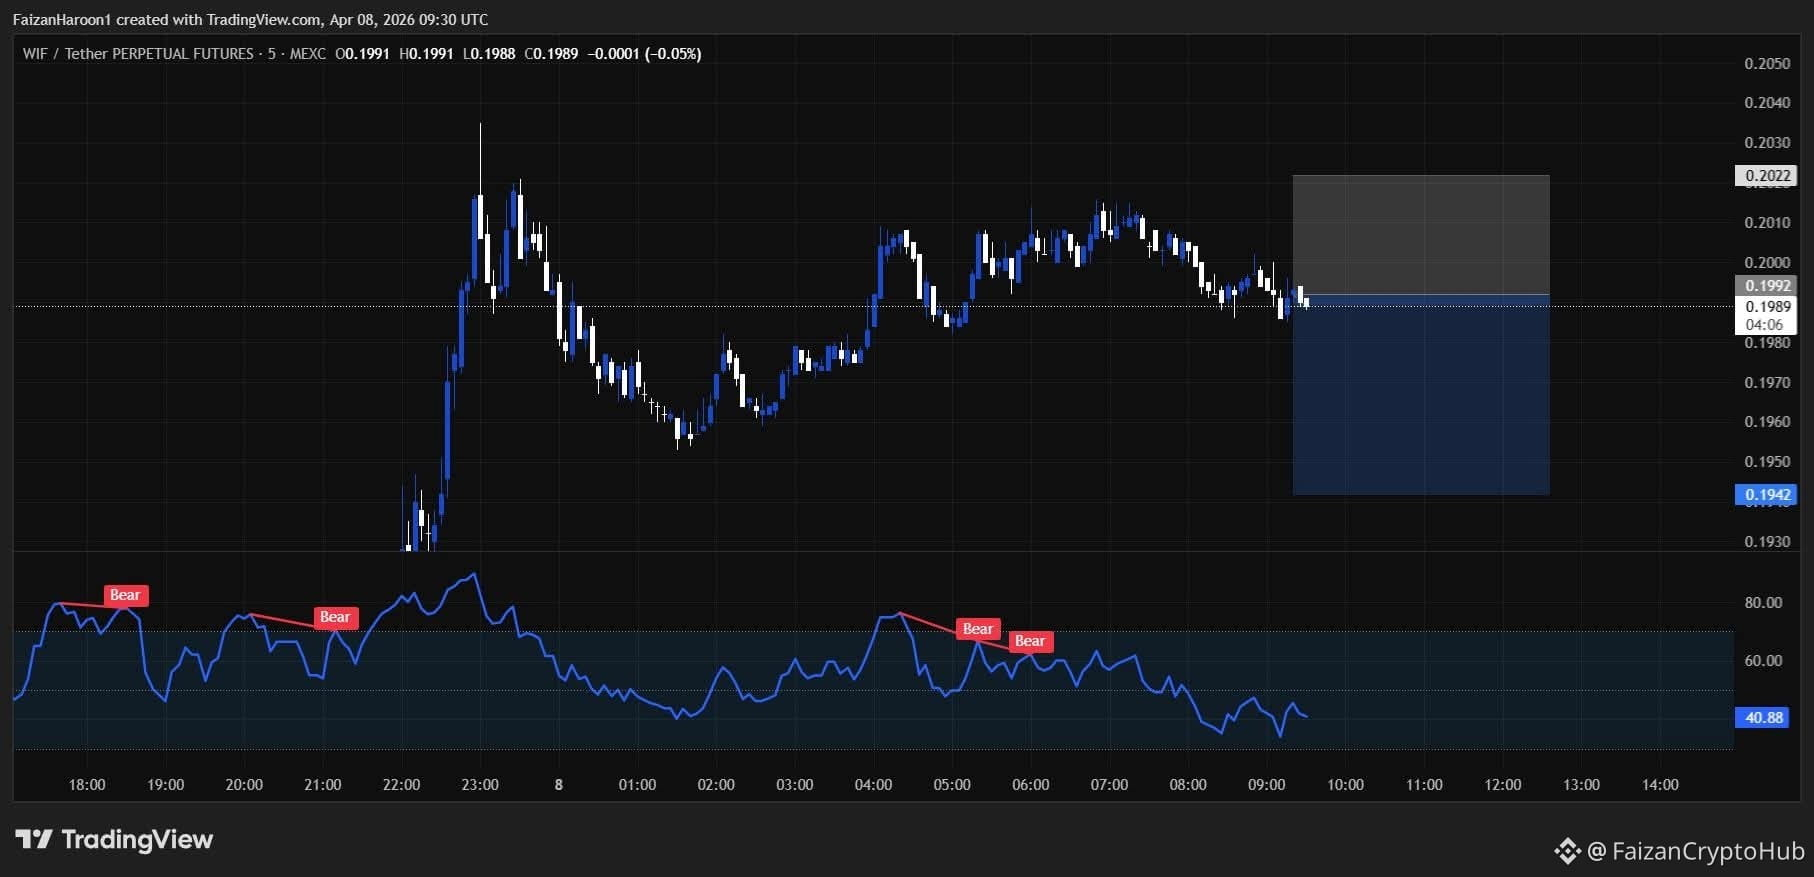Click the 0.2022 stop price label
The height and width of the screenshot is (877, 1814).
coord(1765,176)
